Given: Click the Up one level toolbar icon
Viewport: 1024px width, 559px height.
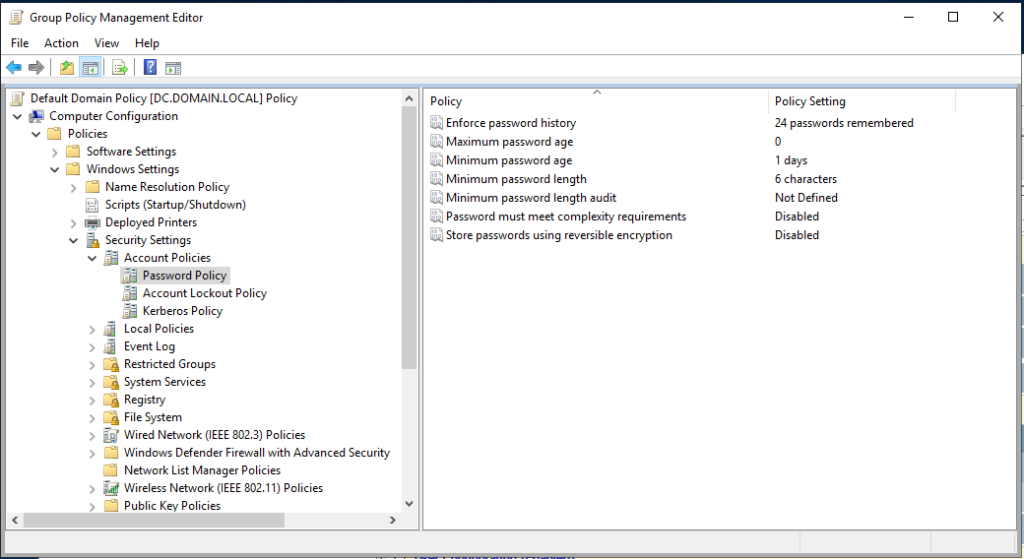Looking at the screenshot, I should pos(67,67).
